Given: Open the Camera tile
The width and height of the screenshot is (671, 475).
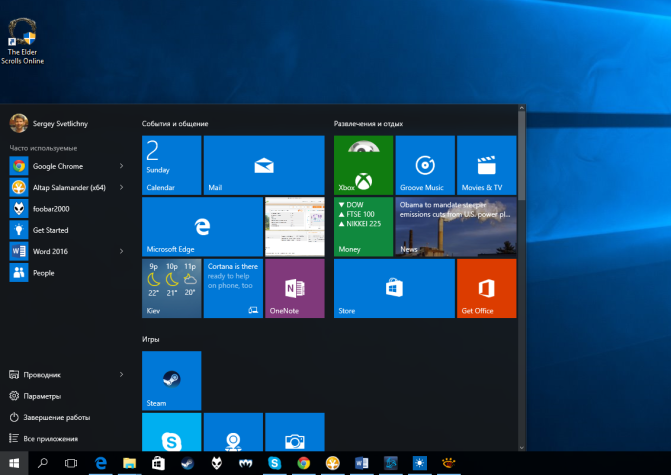Looking at the screenshot, I should click(295, 432).
